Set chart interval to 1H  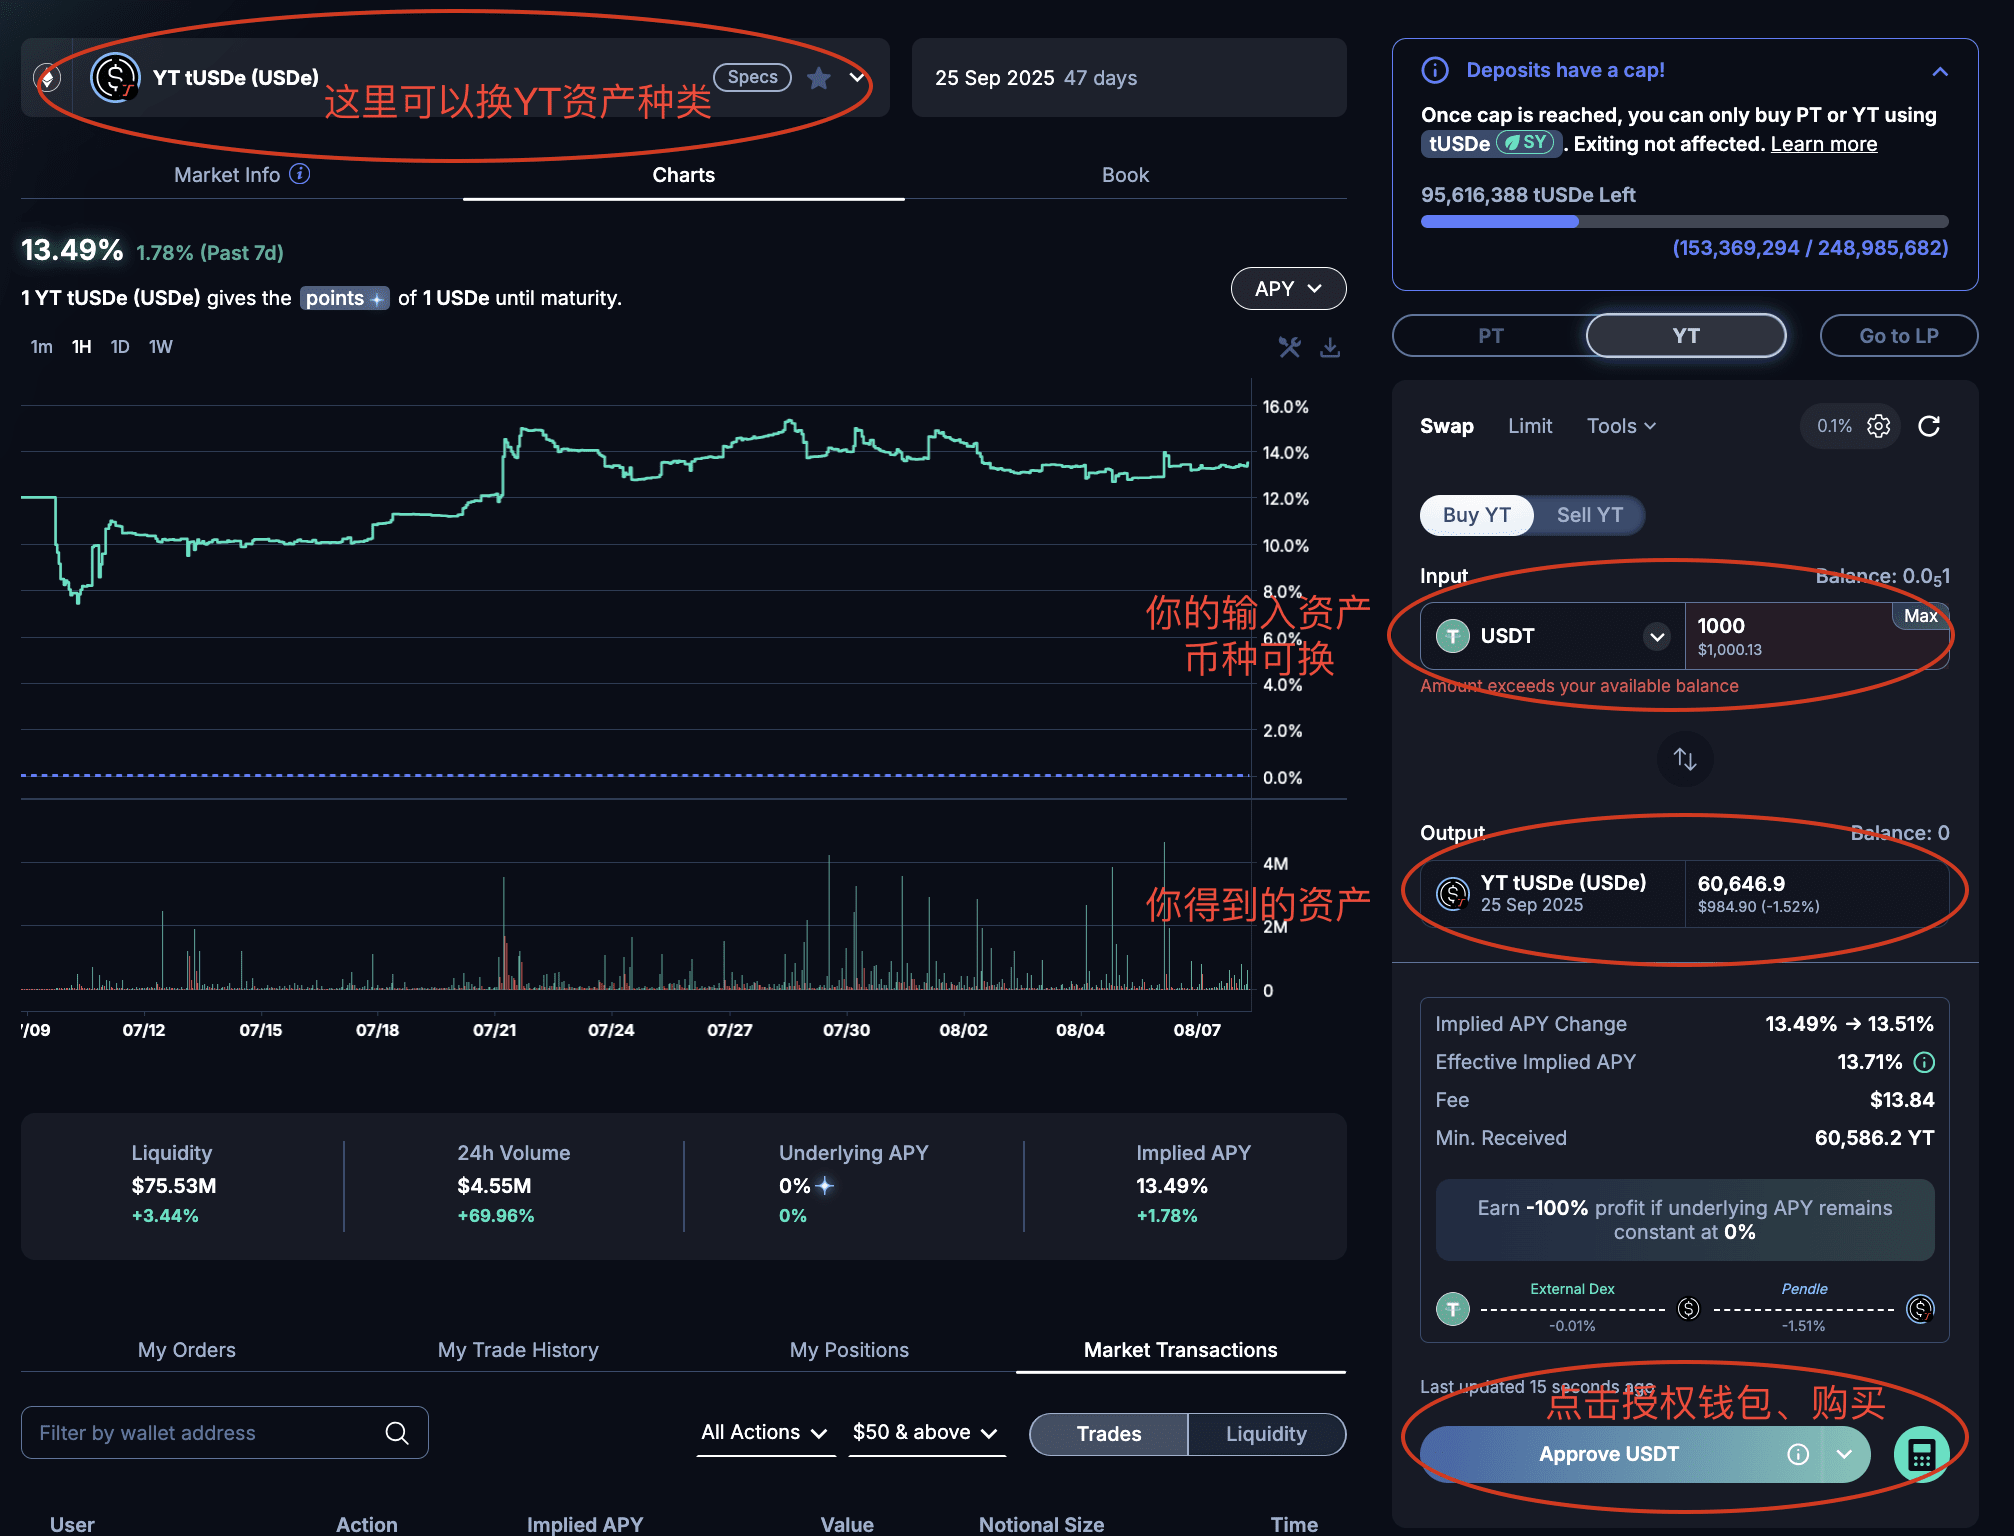81,347
